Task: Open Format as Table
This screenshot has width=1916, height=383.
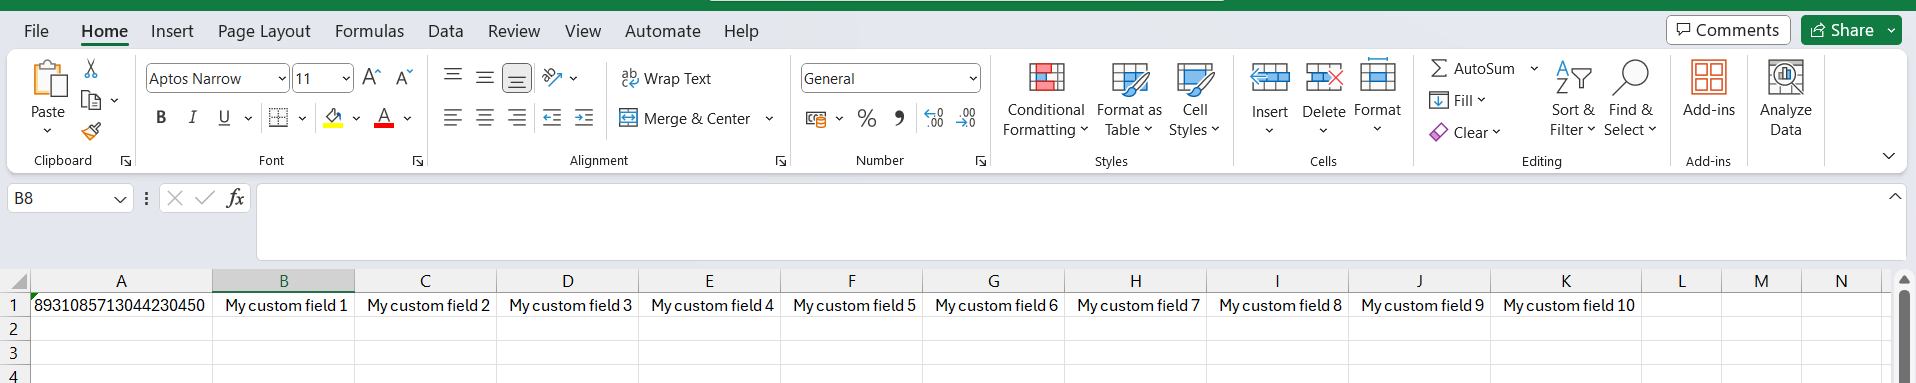Action: coord(1129,99)
